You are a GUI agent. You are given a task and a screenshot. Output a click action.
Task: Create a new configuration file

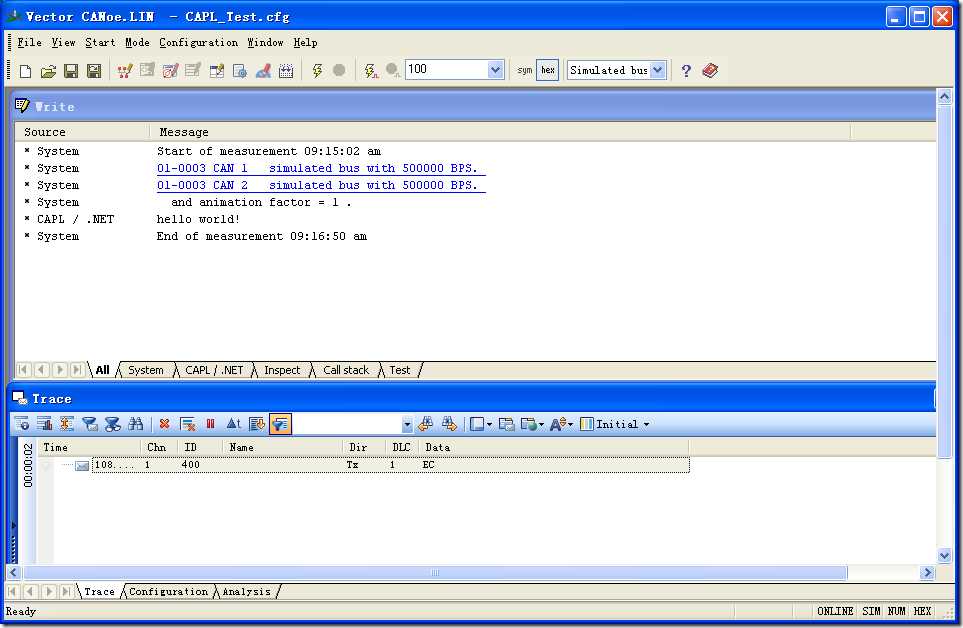pyautogui.click(x=25, y=71)
